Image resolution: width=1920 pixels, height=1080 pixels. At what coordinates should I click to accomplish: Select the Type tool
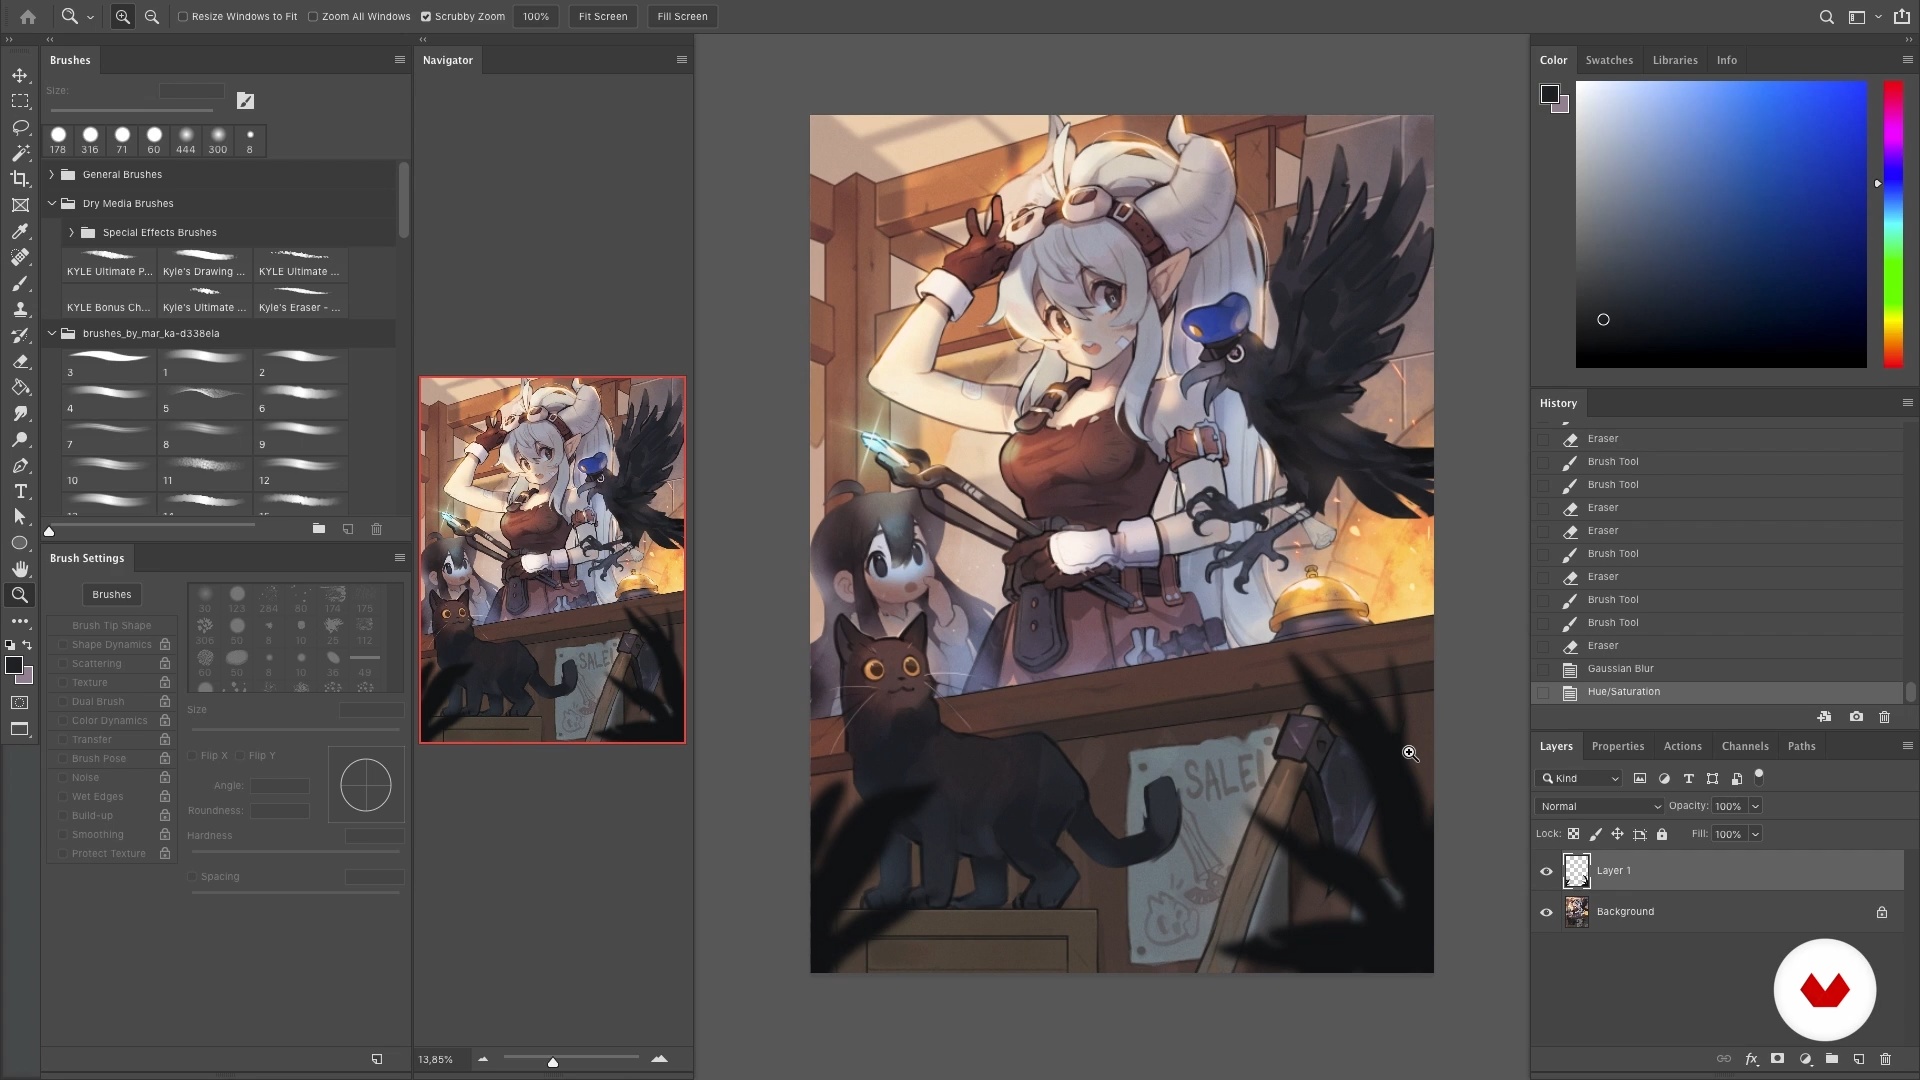20,491
